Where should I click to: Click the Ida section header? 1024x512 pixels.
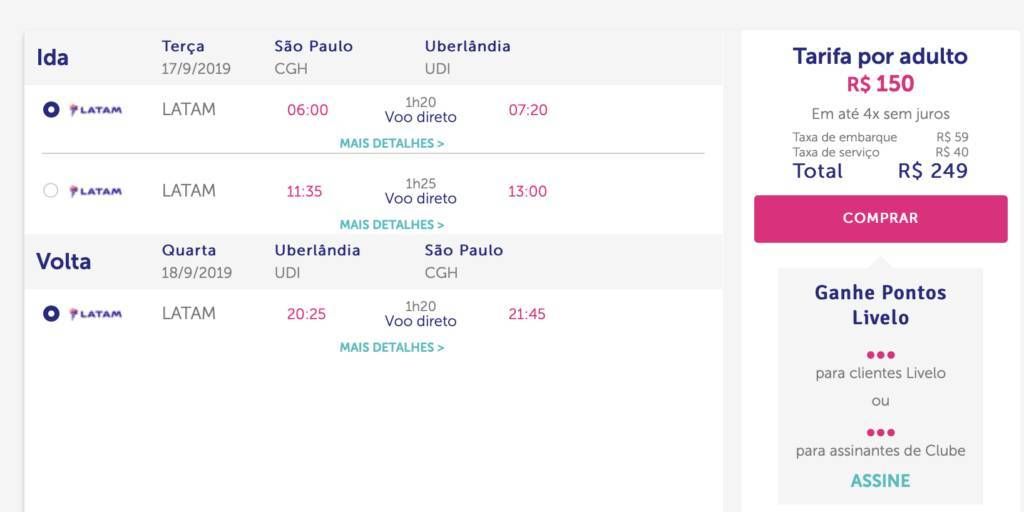[52, 57]
